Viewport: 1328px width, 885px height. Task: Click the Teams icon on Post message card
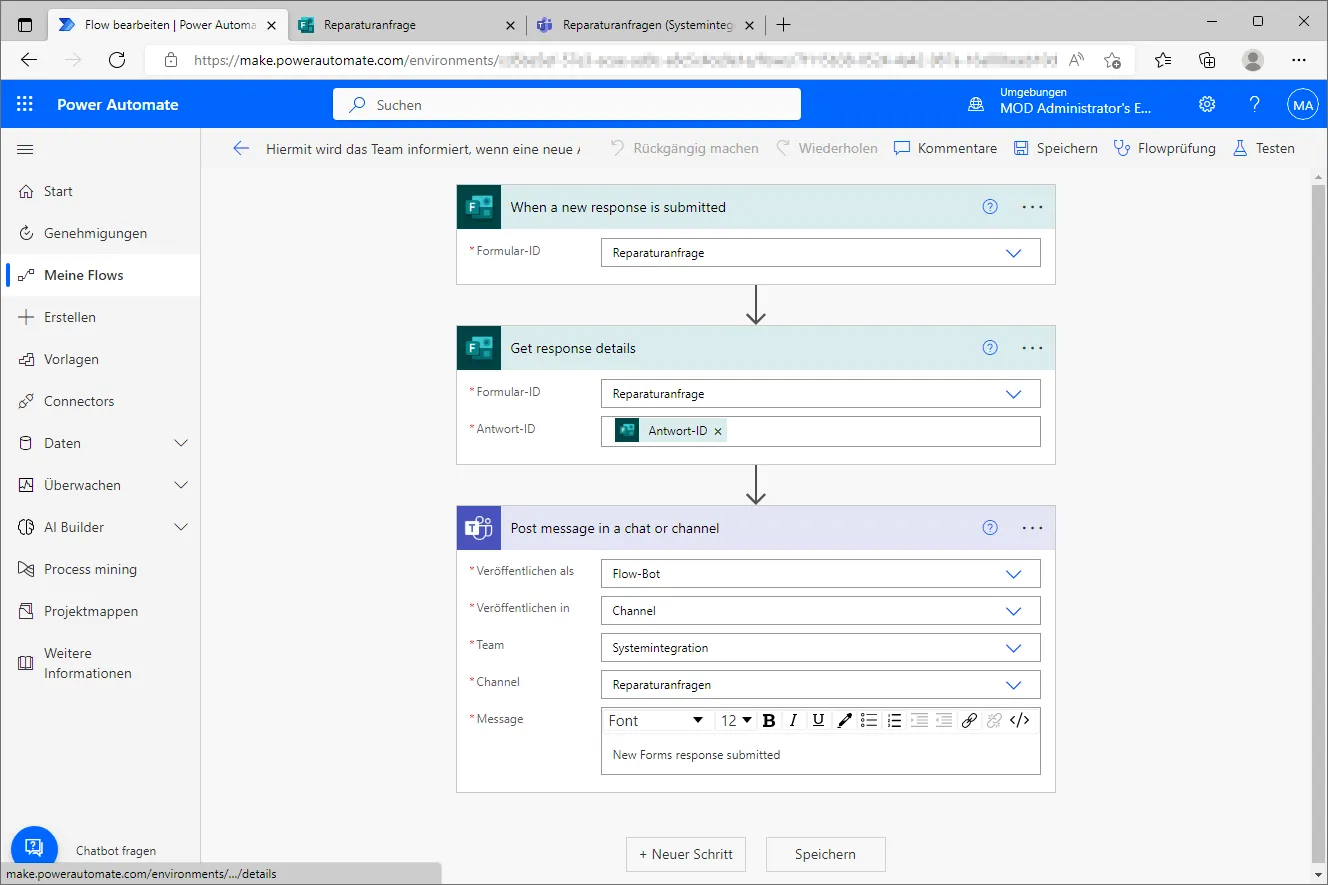(479, 528)
